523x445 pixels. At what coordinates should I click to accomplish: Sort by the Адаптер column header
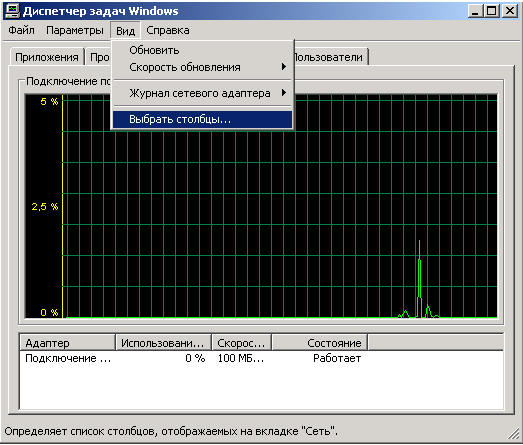point(67,343)
